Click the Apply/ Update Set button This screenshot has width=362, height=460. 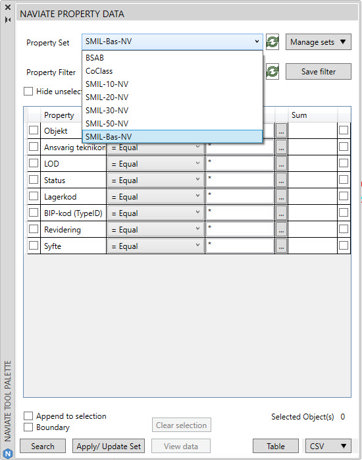click(x=109, y=446)
